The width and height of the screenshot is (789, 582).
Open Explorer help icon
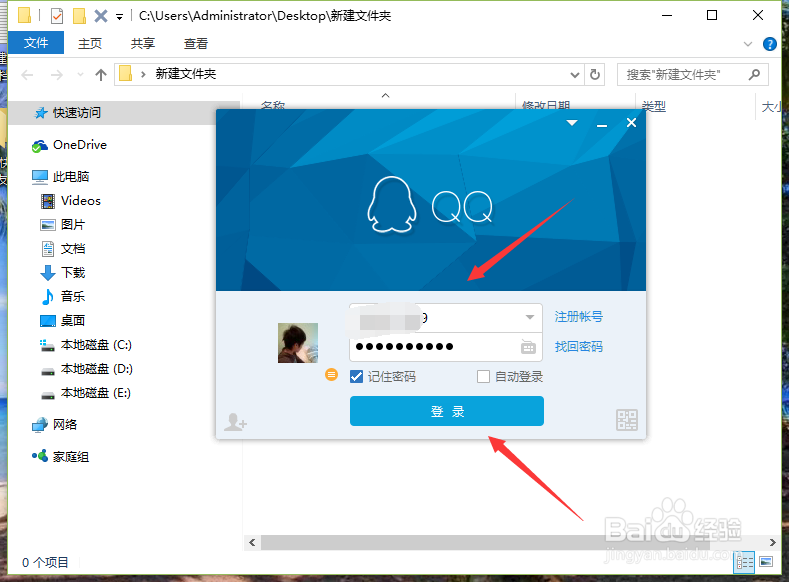[770, 44]
